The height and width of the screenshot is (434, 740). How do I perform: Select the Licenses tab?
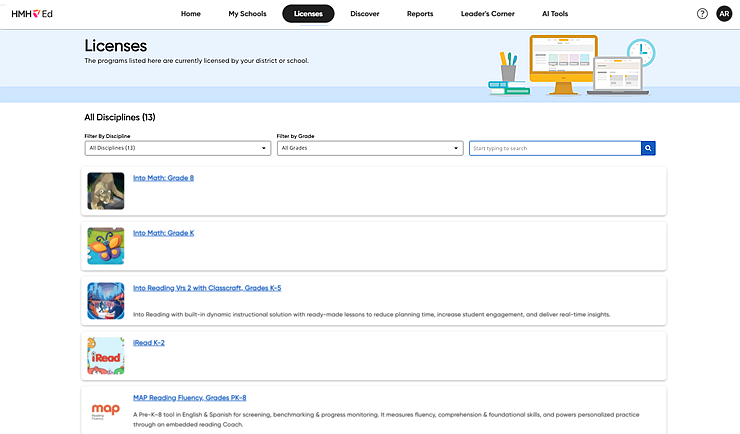(x=308, y=14)
